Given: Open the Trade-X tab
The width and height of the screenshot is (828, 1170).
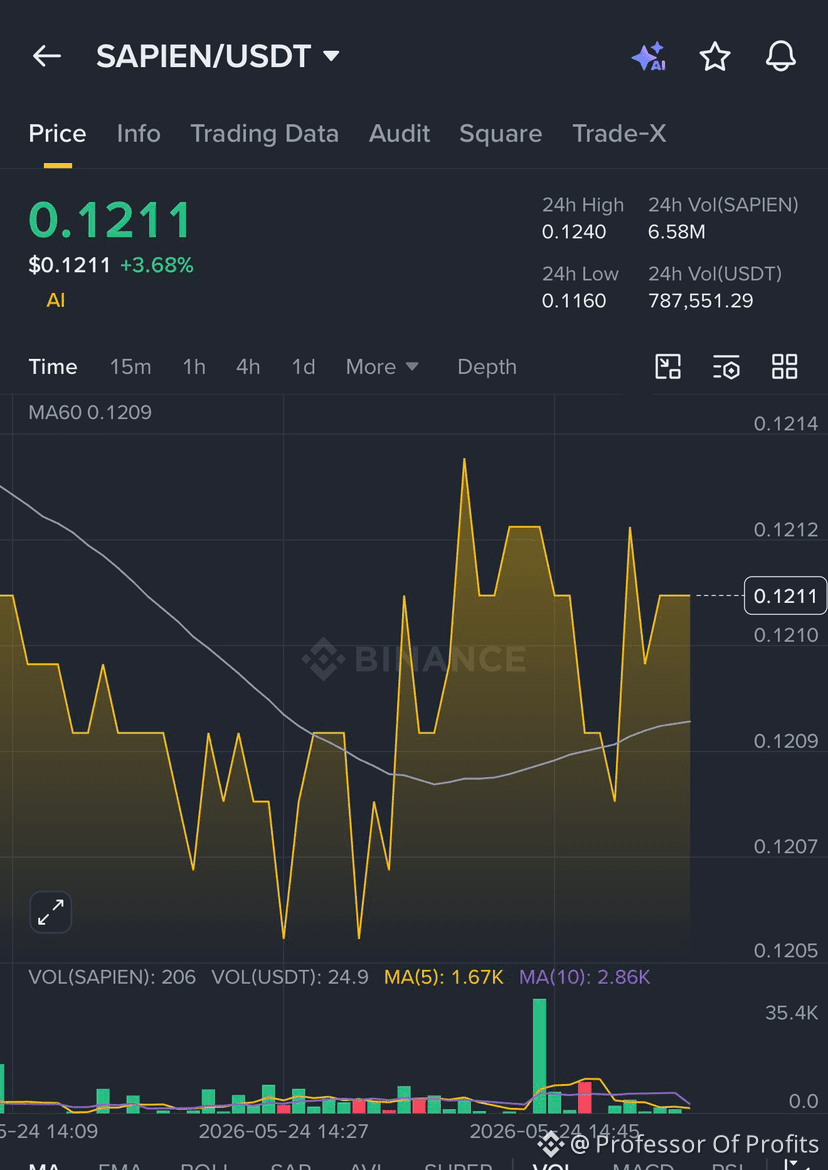Looking at the screenshot, I should (x=619, y=134).
